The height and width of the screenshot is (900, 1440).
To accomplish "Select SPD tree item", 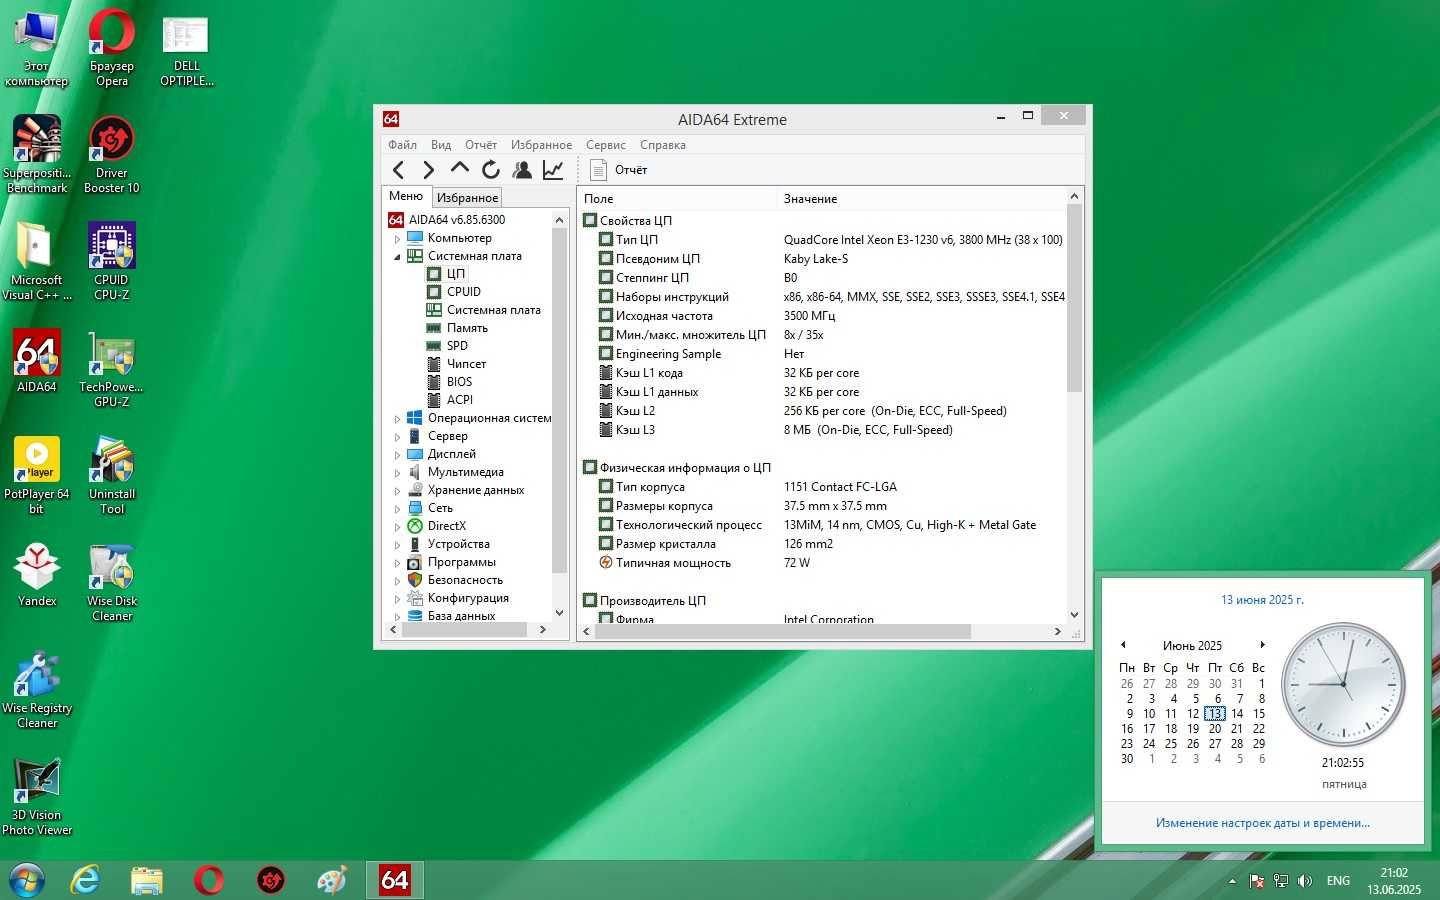I will 457,346.
